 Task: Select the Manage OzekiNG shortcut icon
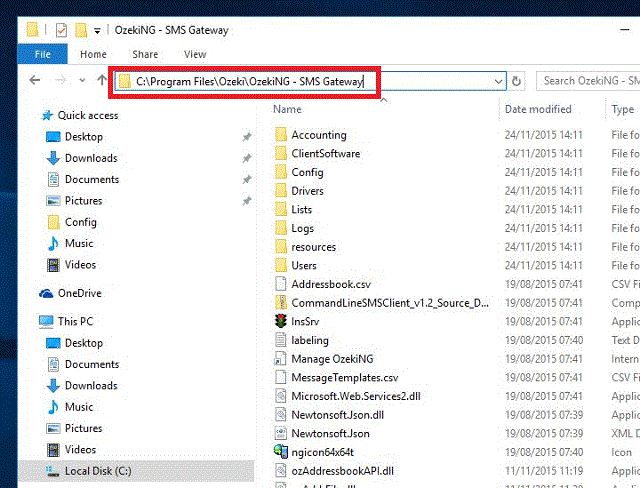pyautogui.click(x=281, y=359)
